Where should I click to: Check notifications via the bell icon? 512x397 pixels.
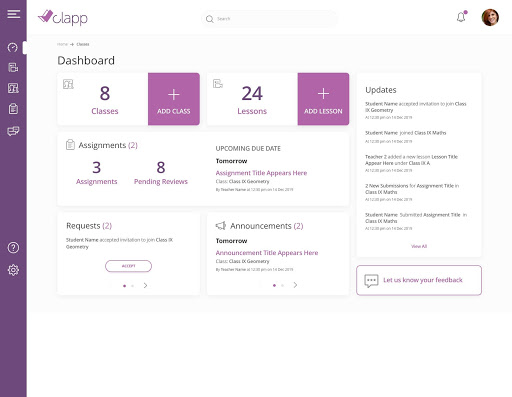pos(461,17)
